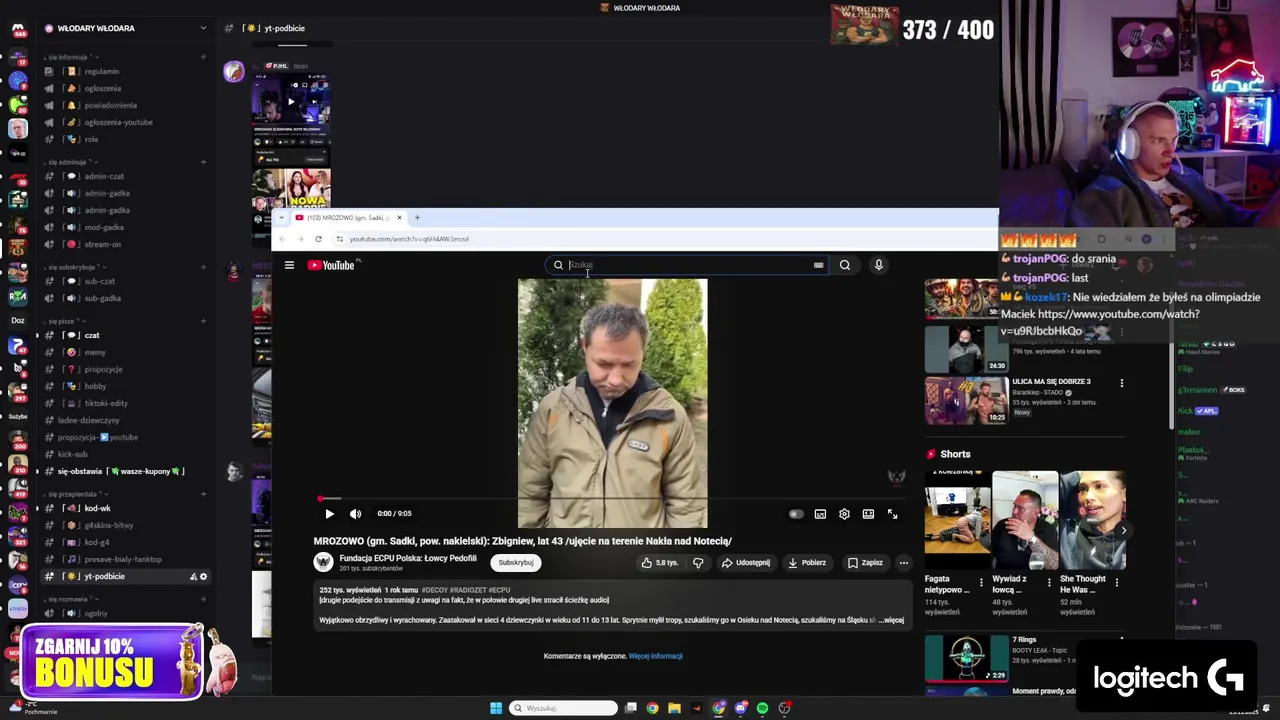Open Fundacja ECPU Polska channel avatar
1280x720 pixels.
click(323, 563)
